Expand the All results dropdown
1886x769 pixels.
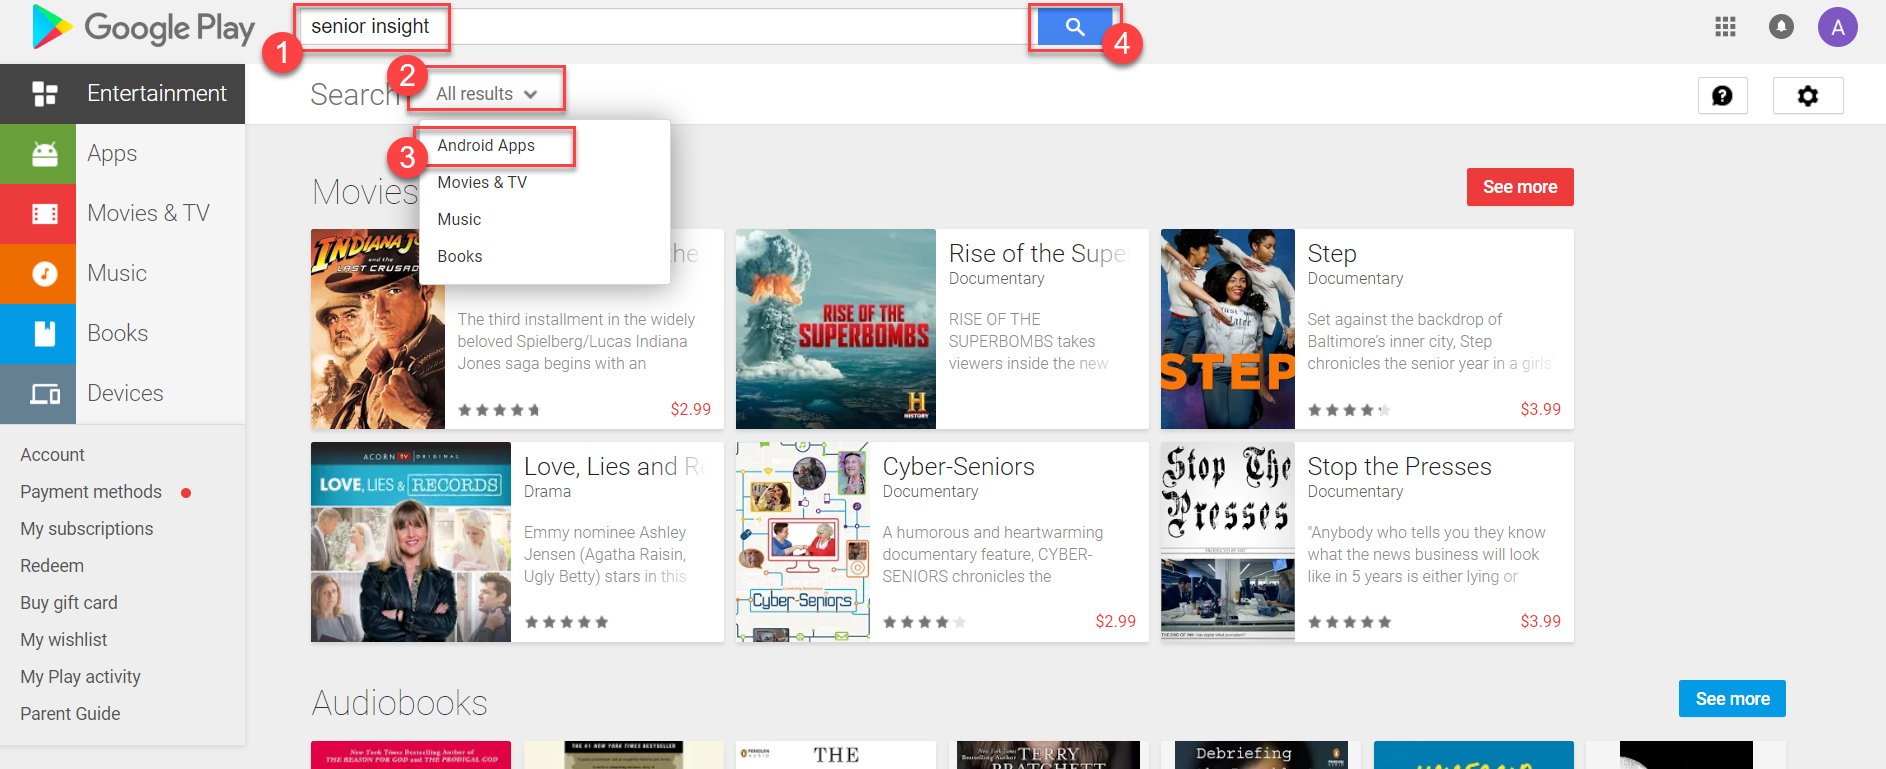tap(487, 94)
